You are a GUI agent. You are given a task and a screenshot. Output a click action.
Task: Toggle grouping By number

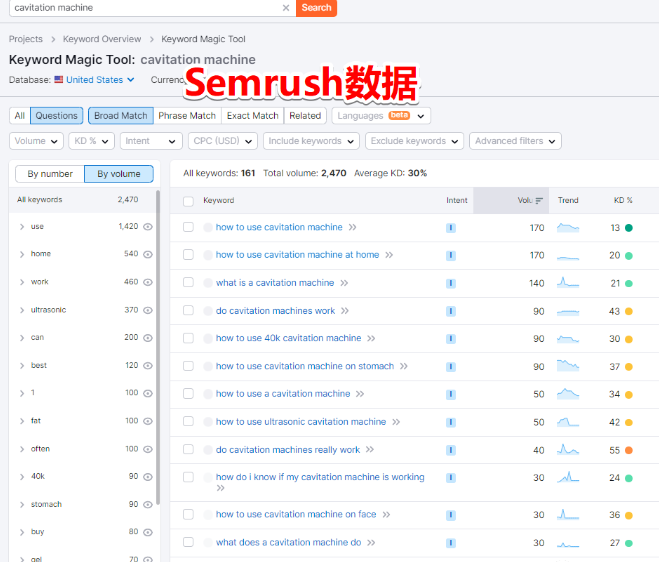pyautogui.click(x=50, y=174)
